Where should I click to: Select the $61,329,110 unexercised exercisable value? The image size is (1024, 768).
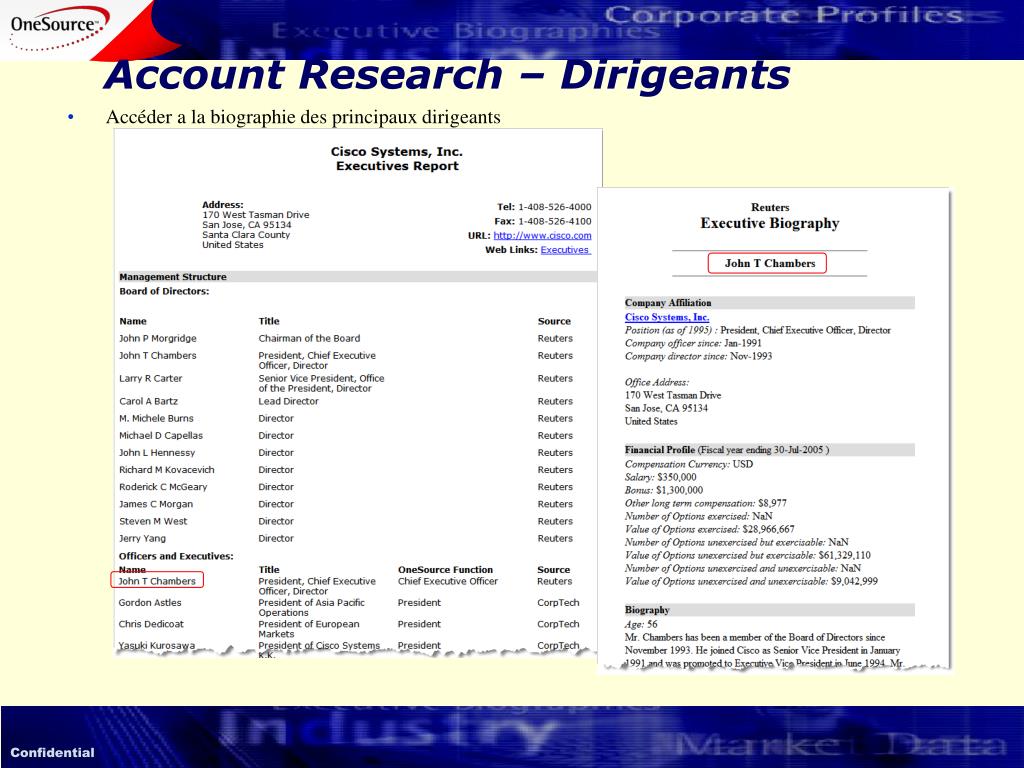844,556
